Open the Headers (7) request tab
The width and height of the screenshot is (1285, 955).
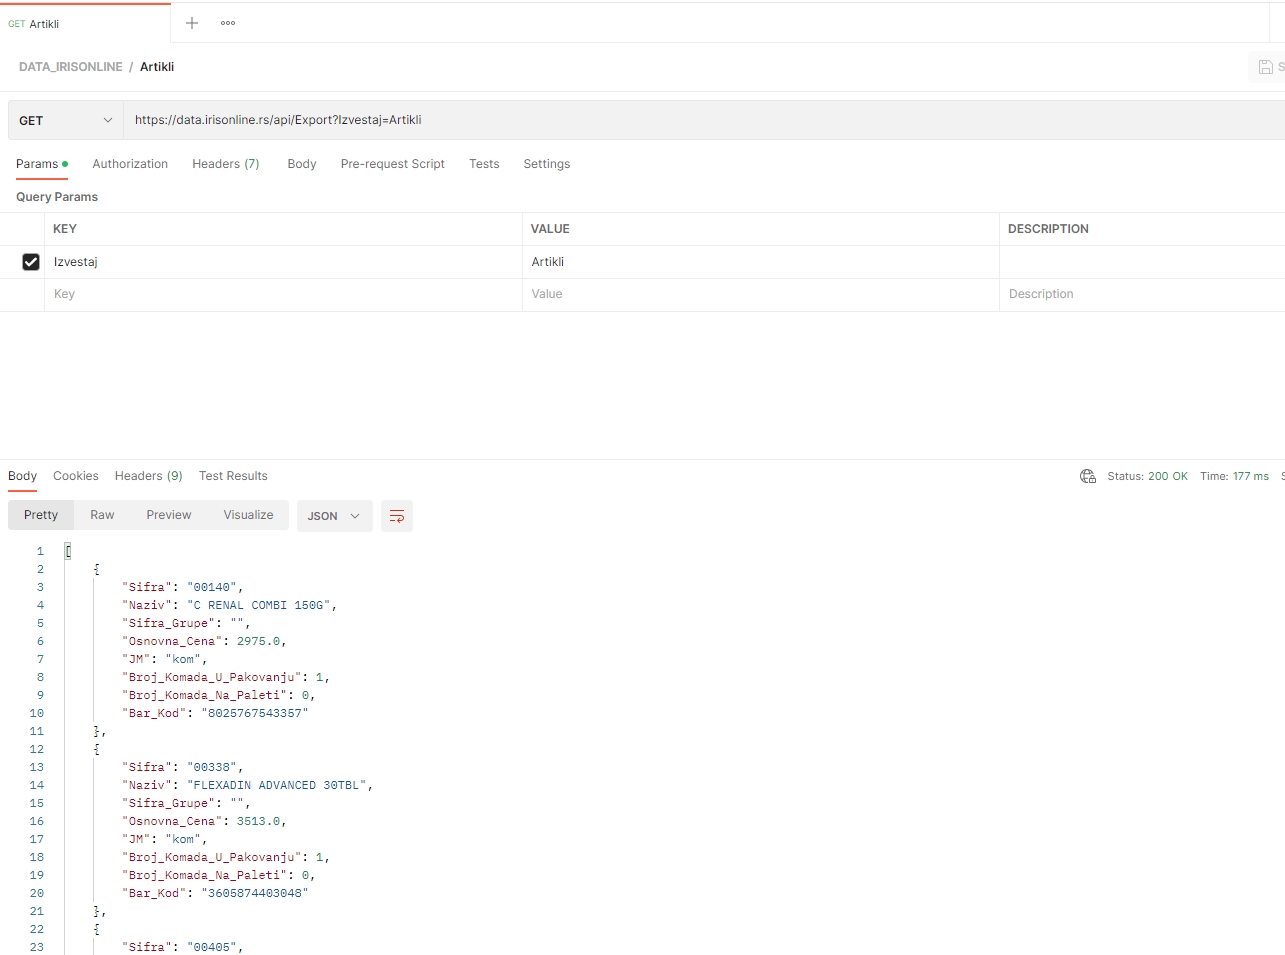pyautogui.click(x=225, y=164)
